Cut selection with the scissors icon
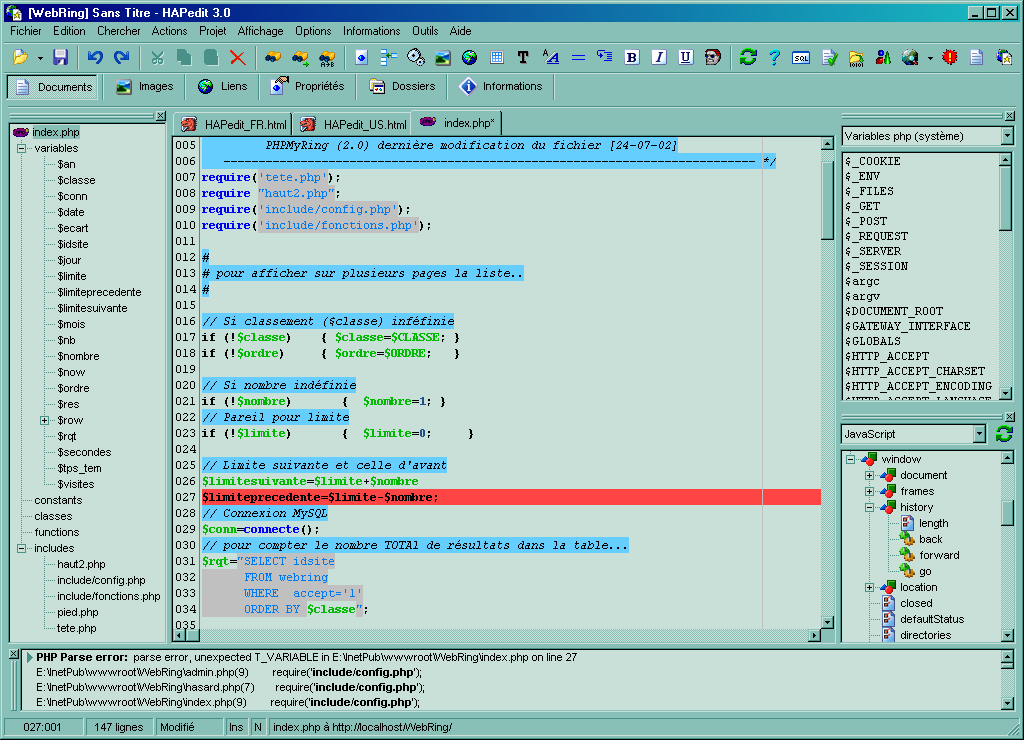 [x=157, y=57]
